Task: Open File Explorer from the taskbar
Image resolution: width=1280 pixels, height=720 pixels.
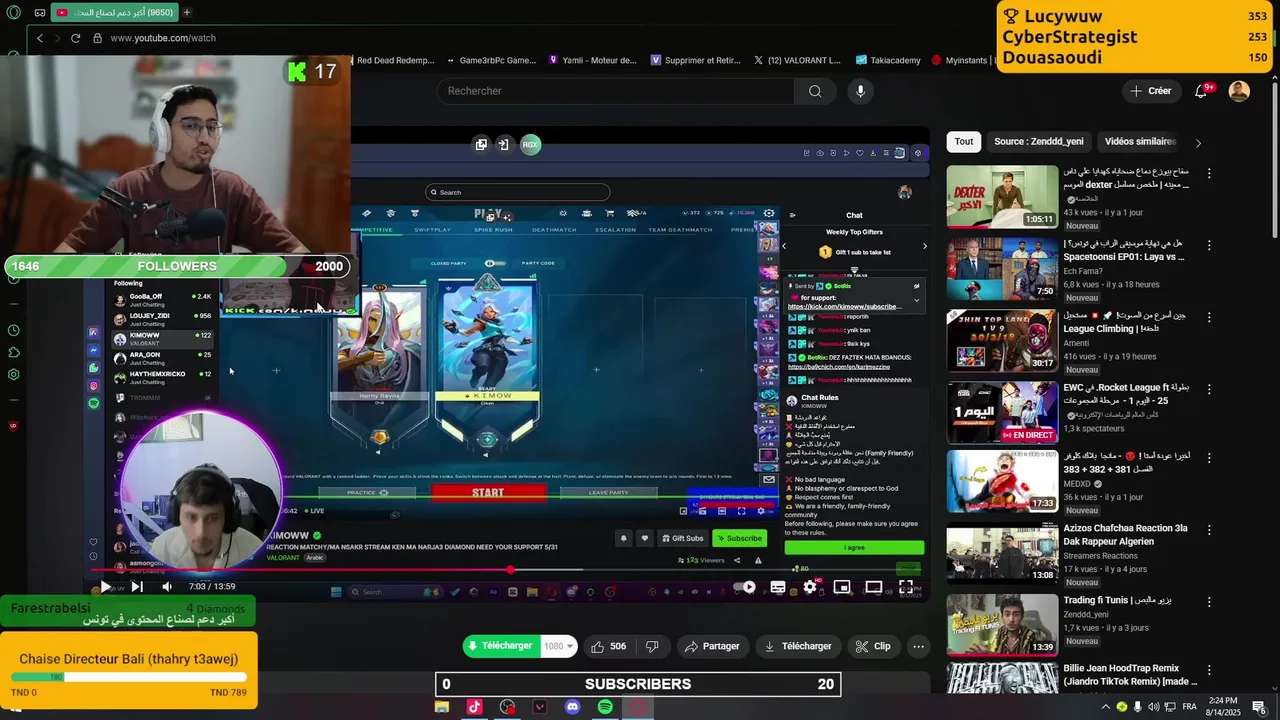Action: [441, 707]
